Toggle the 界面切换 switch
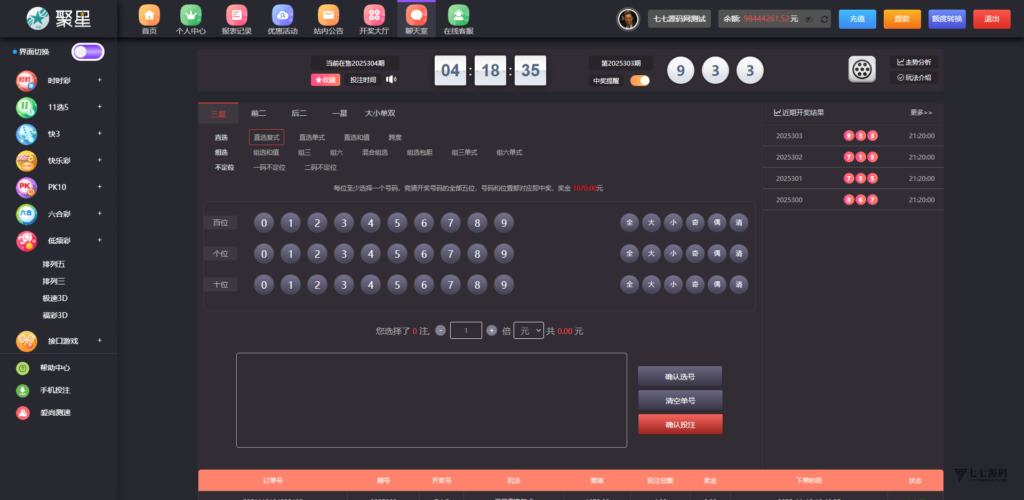The width and height of the screenshot is (1024, 500). pos(87,52)
